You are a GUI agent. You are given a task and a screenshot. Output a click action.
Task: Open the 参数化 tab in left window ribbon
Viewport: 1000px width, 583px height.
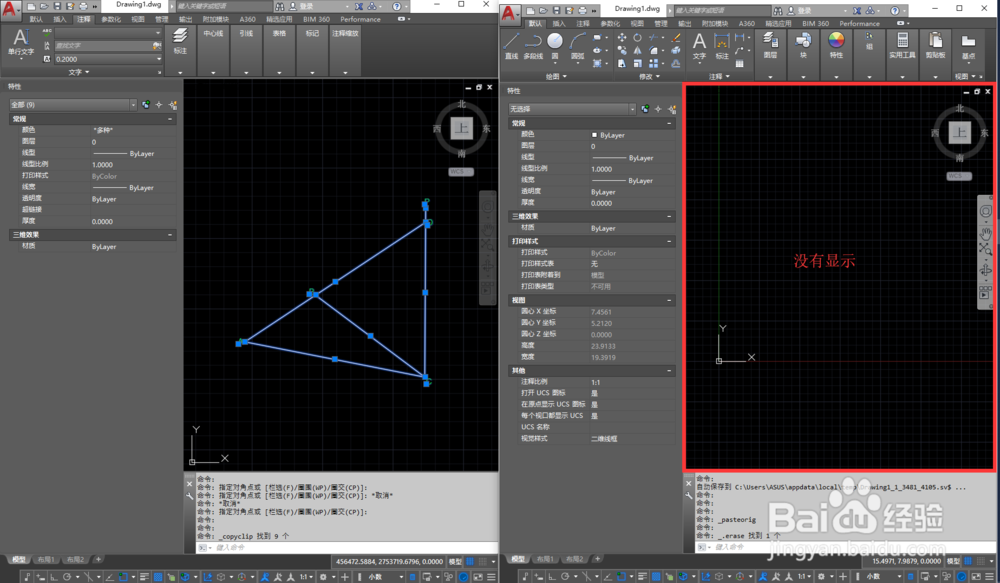coord(111,19)
